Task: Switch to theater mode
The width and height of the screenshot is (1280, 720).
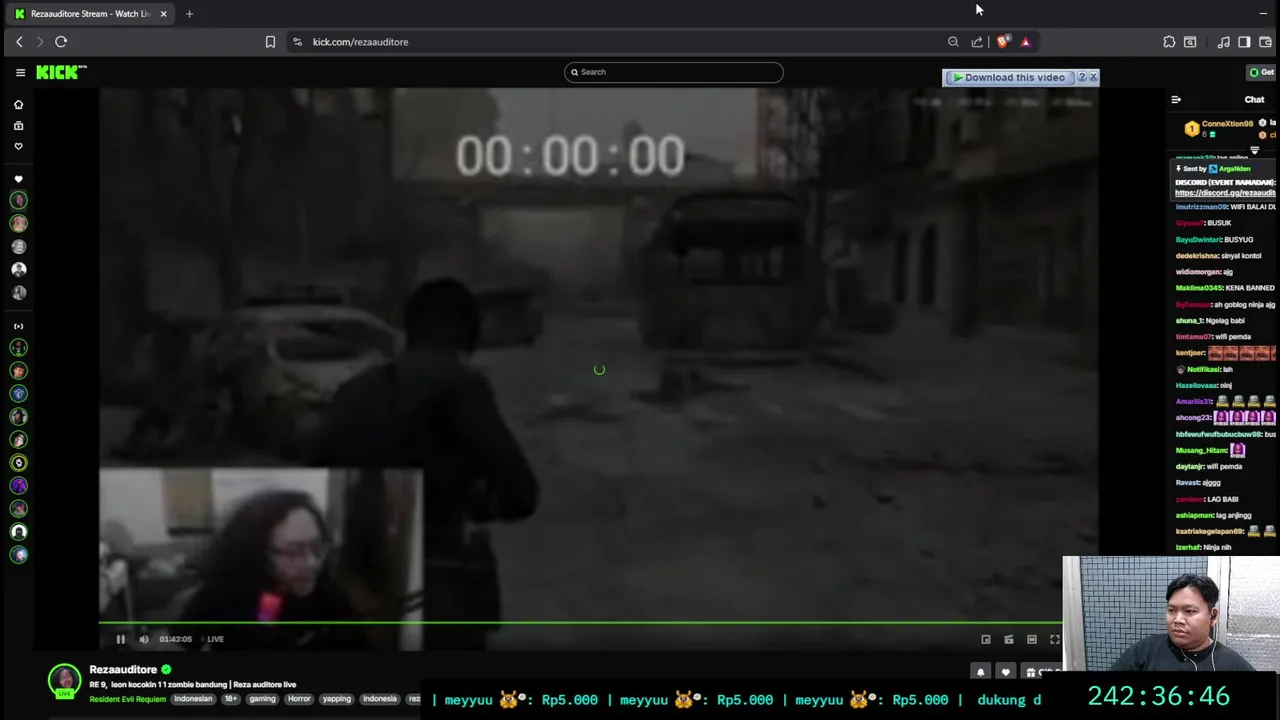Action: coord(1032,639)
